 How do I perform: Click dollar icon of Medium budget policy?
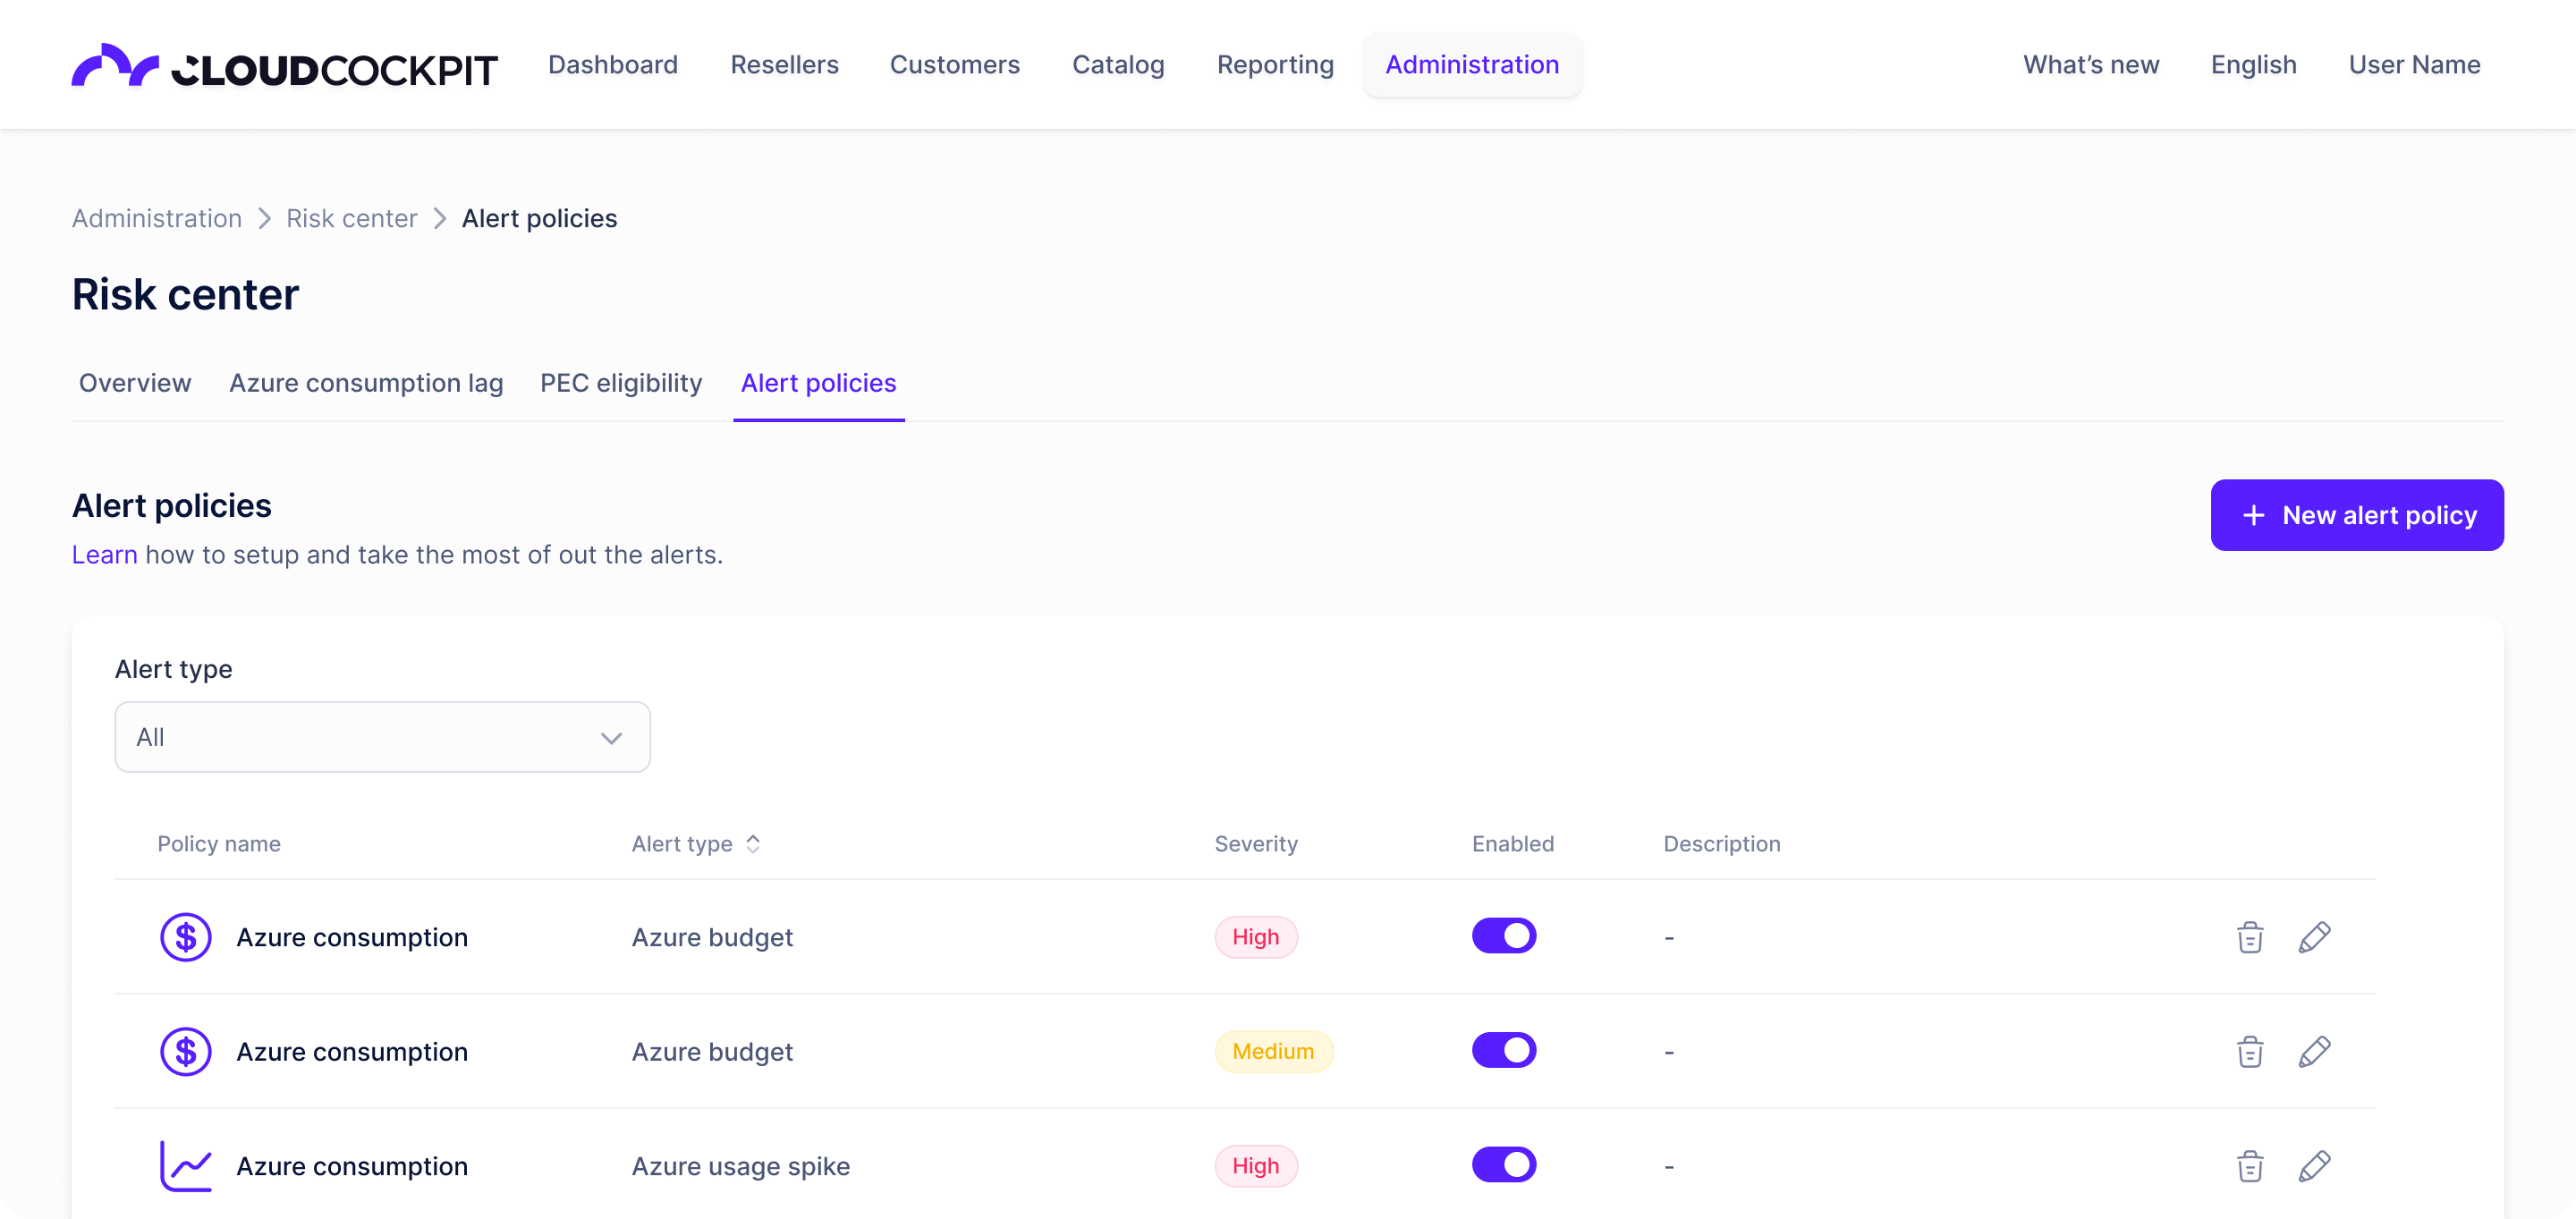pyautogui.click(x=186, y=1051)
